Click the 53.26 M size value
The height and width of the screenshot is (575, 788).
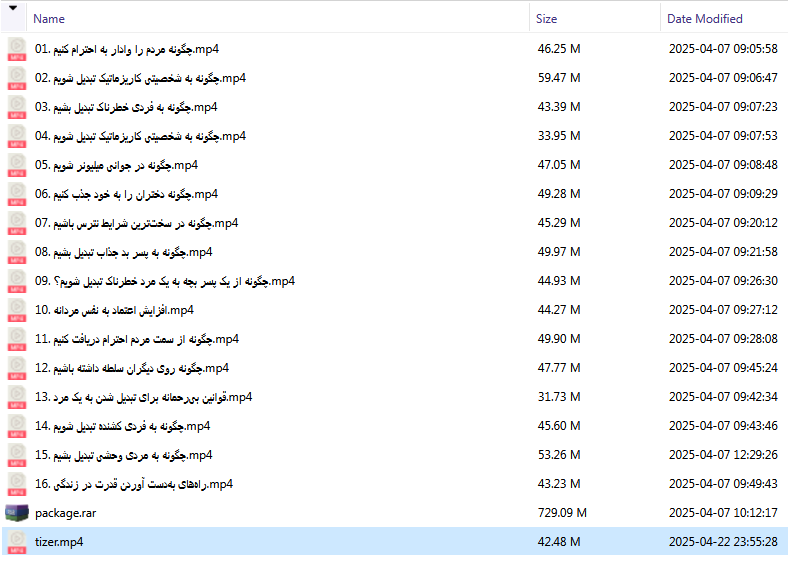pos(559,455)
